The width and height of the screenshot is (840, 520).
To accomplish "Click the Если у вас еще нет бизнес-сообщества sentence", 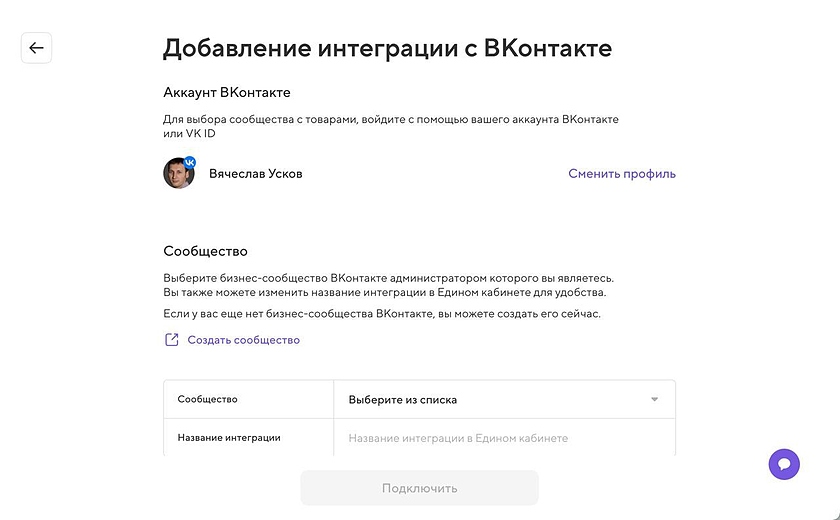I will [x=381, y=314].
